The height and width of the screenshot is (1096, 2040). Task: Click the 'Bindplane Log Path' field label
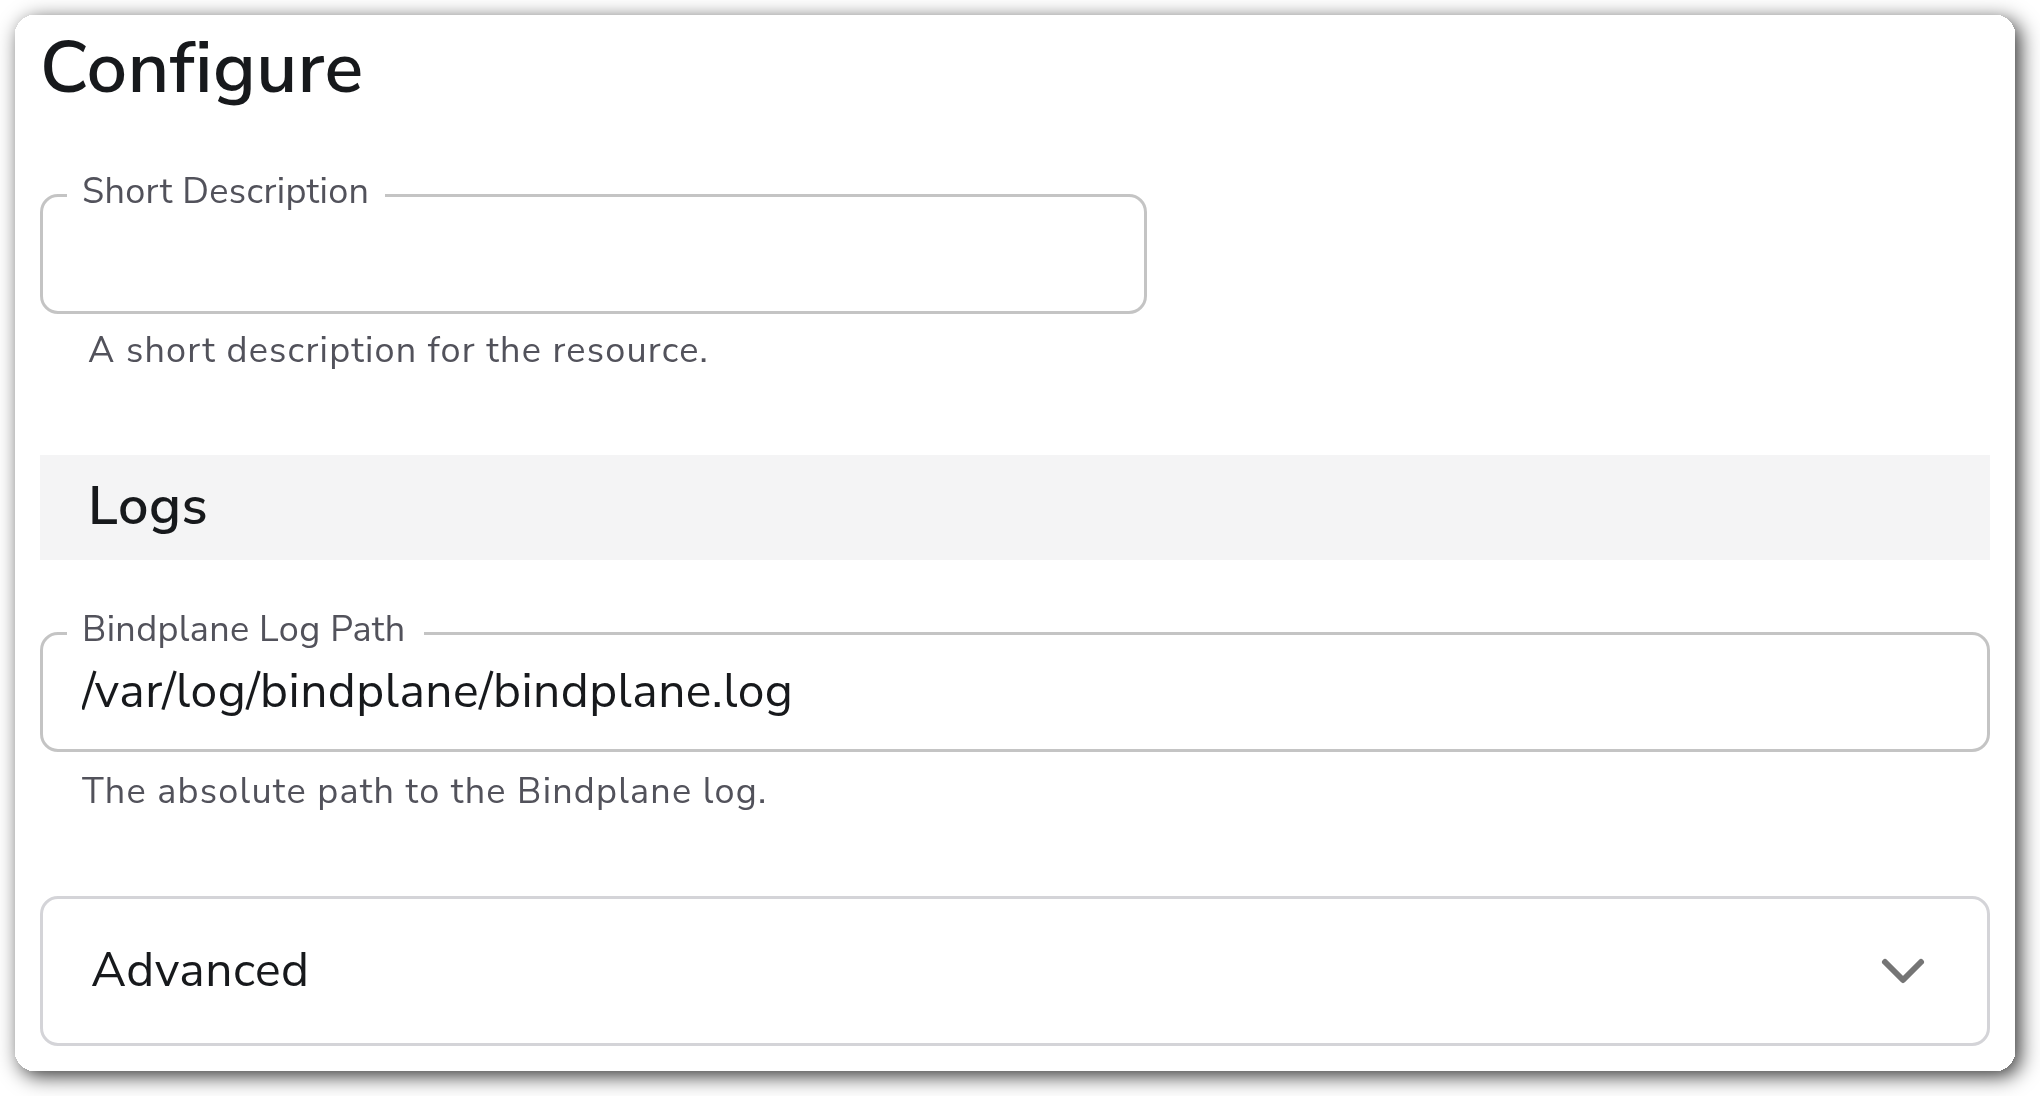pos(243,629)
